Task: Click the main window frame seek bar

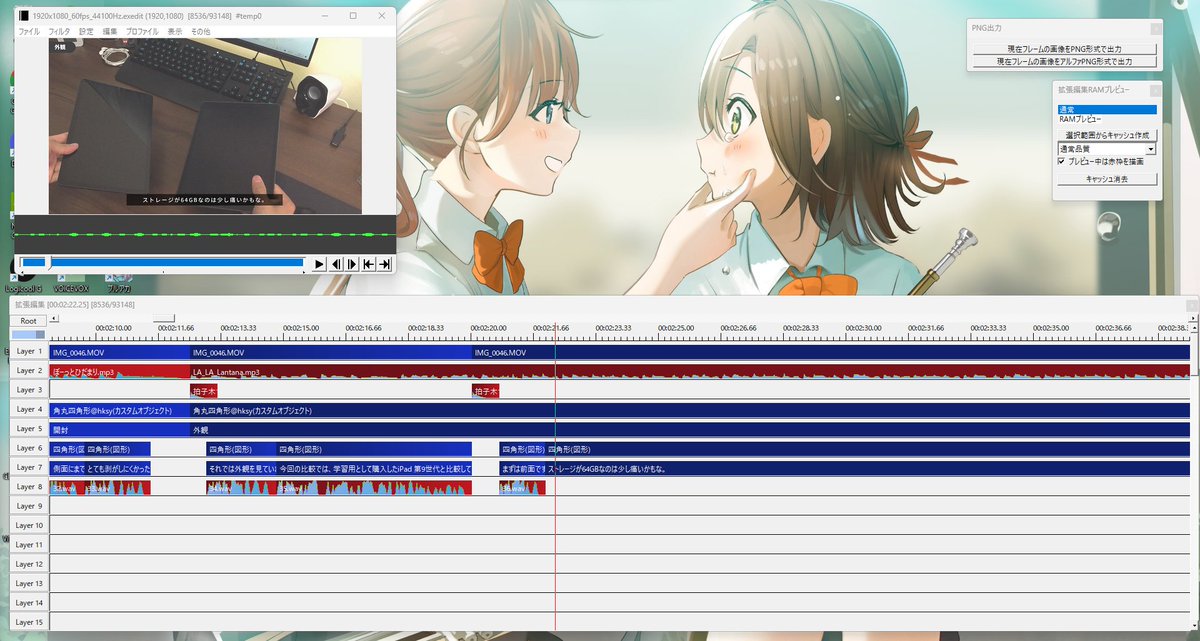Action: 162,264
